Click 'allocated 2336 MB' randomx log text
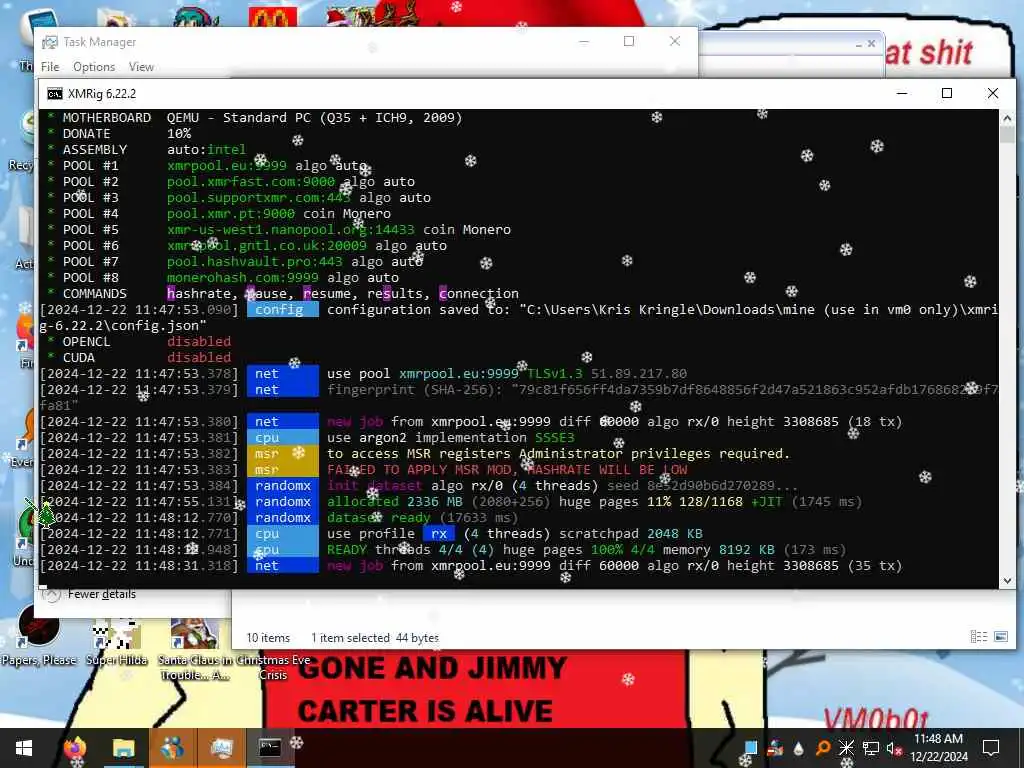Image resolution: width=1024 pixels, height=768 pixels. coord(394,502)
